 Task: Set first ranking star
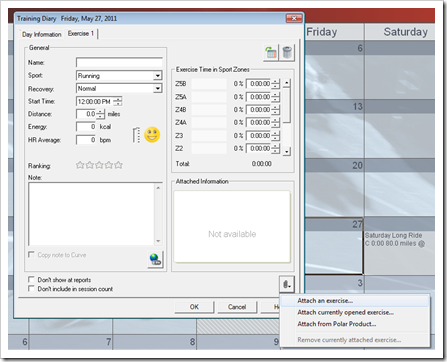pyautogui.click(x=80, y=165)
